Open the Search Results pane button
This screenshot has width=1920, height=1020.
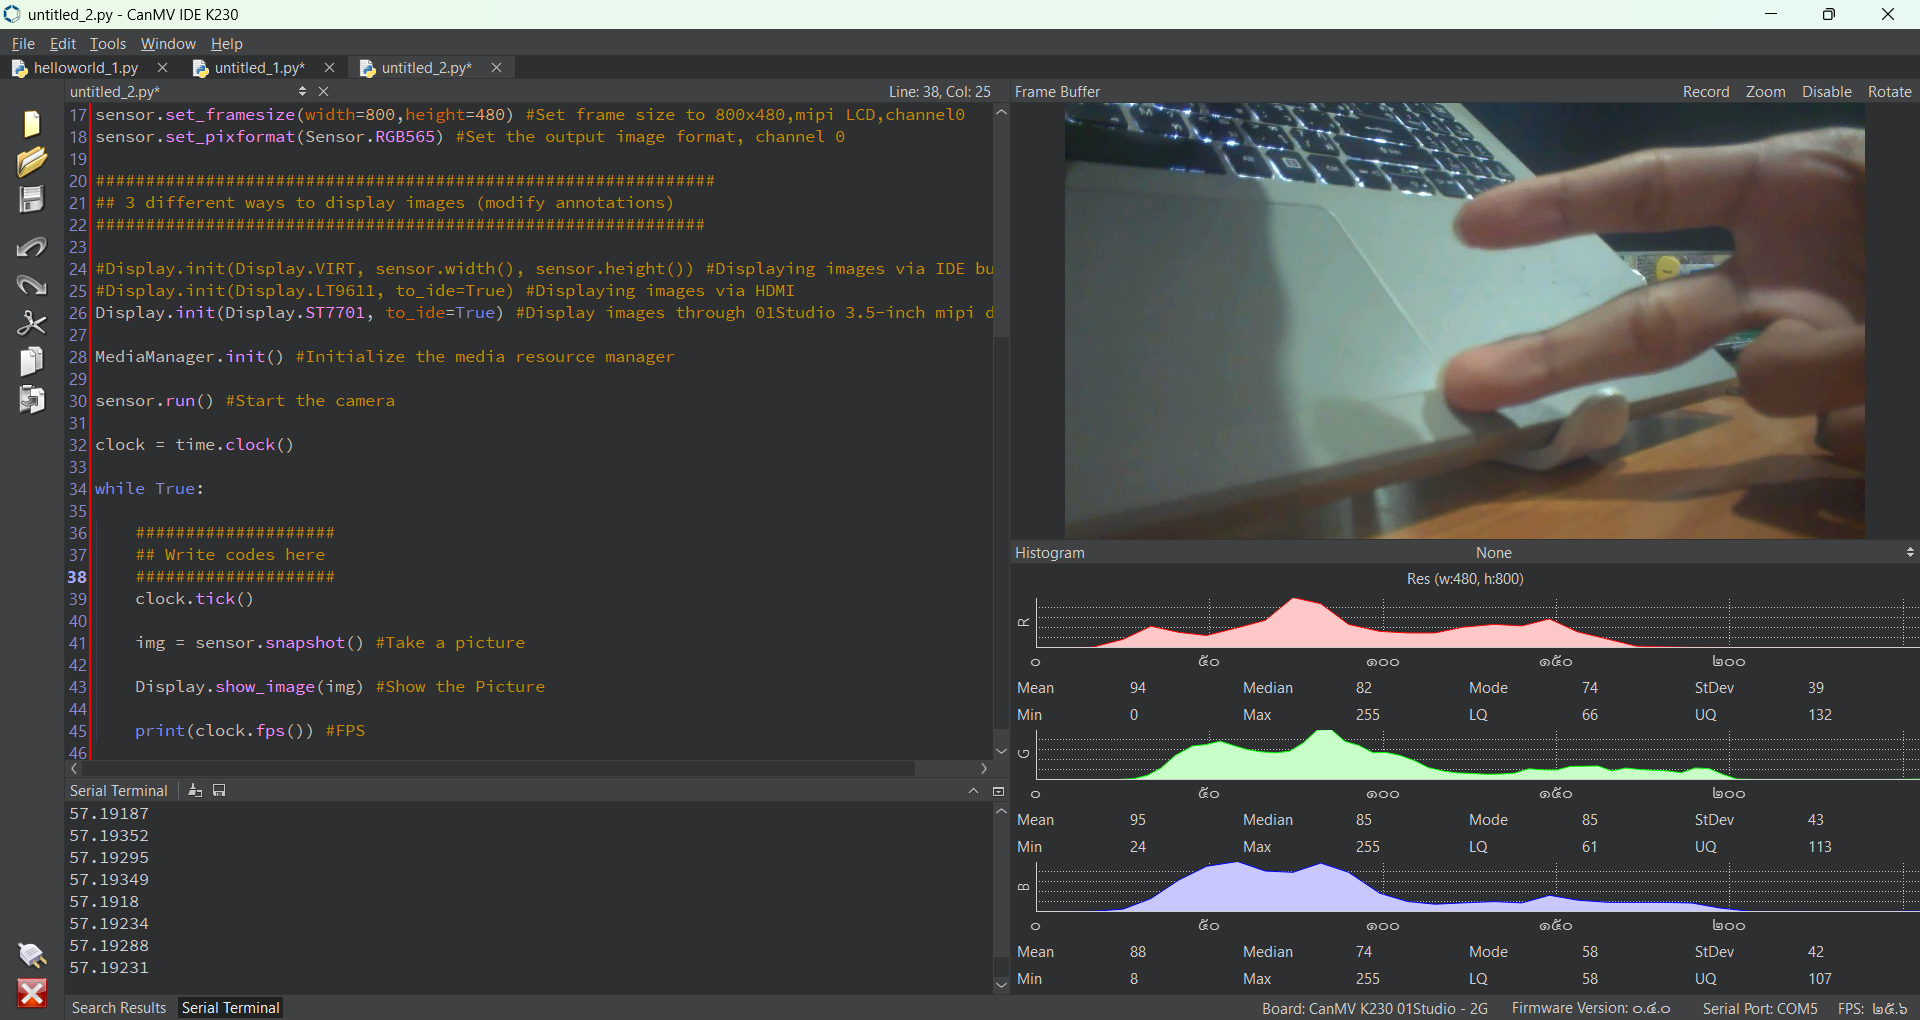click(118, 1008)
